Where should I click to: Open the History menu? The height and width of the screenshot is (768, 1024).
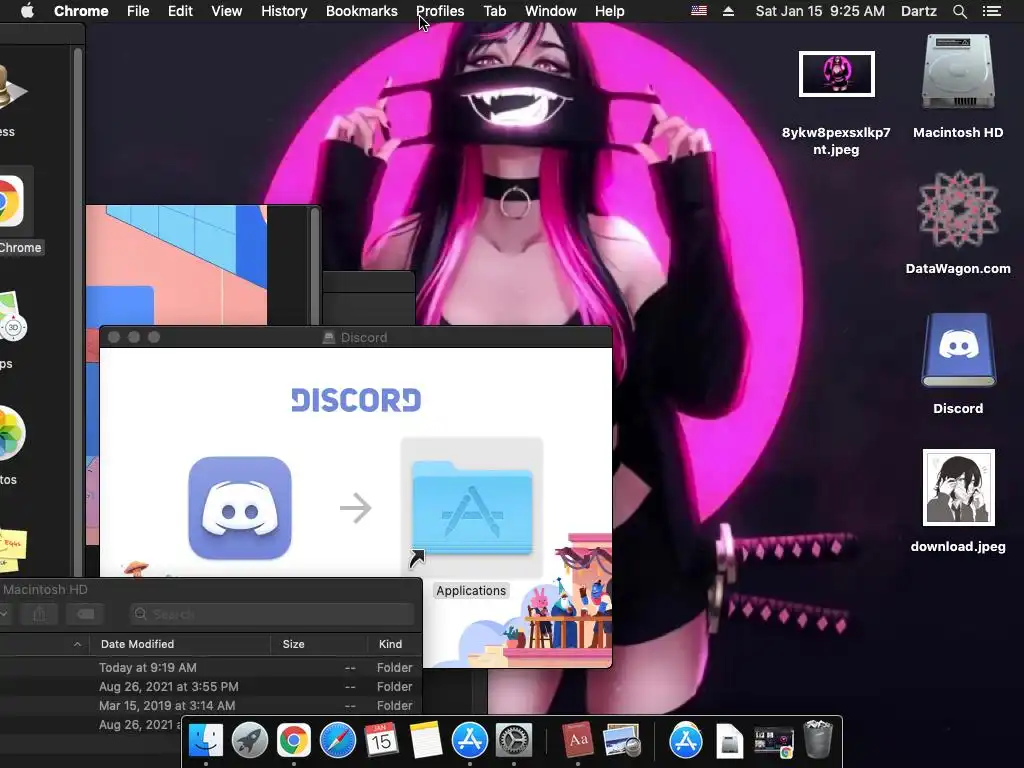tap(284, 11)
